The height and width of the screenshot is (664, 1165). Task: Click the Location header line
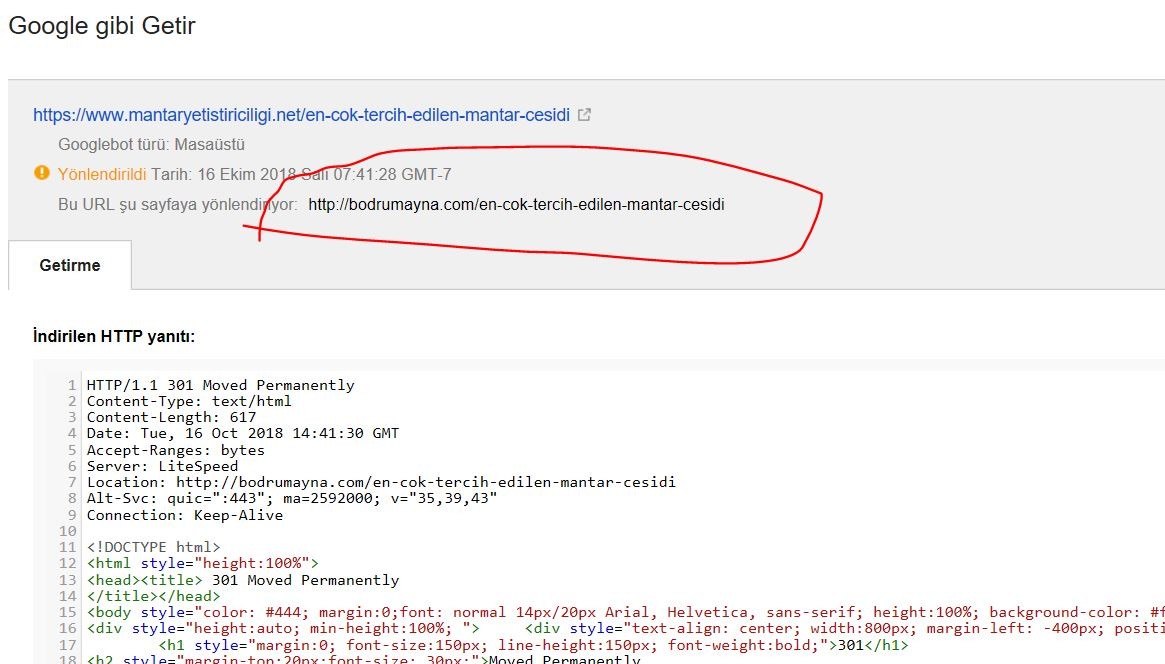381,482
